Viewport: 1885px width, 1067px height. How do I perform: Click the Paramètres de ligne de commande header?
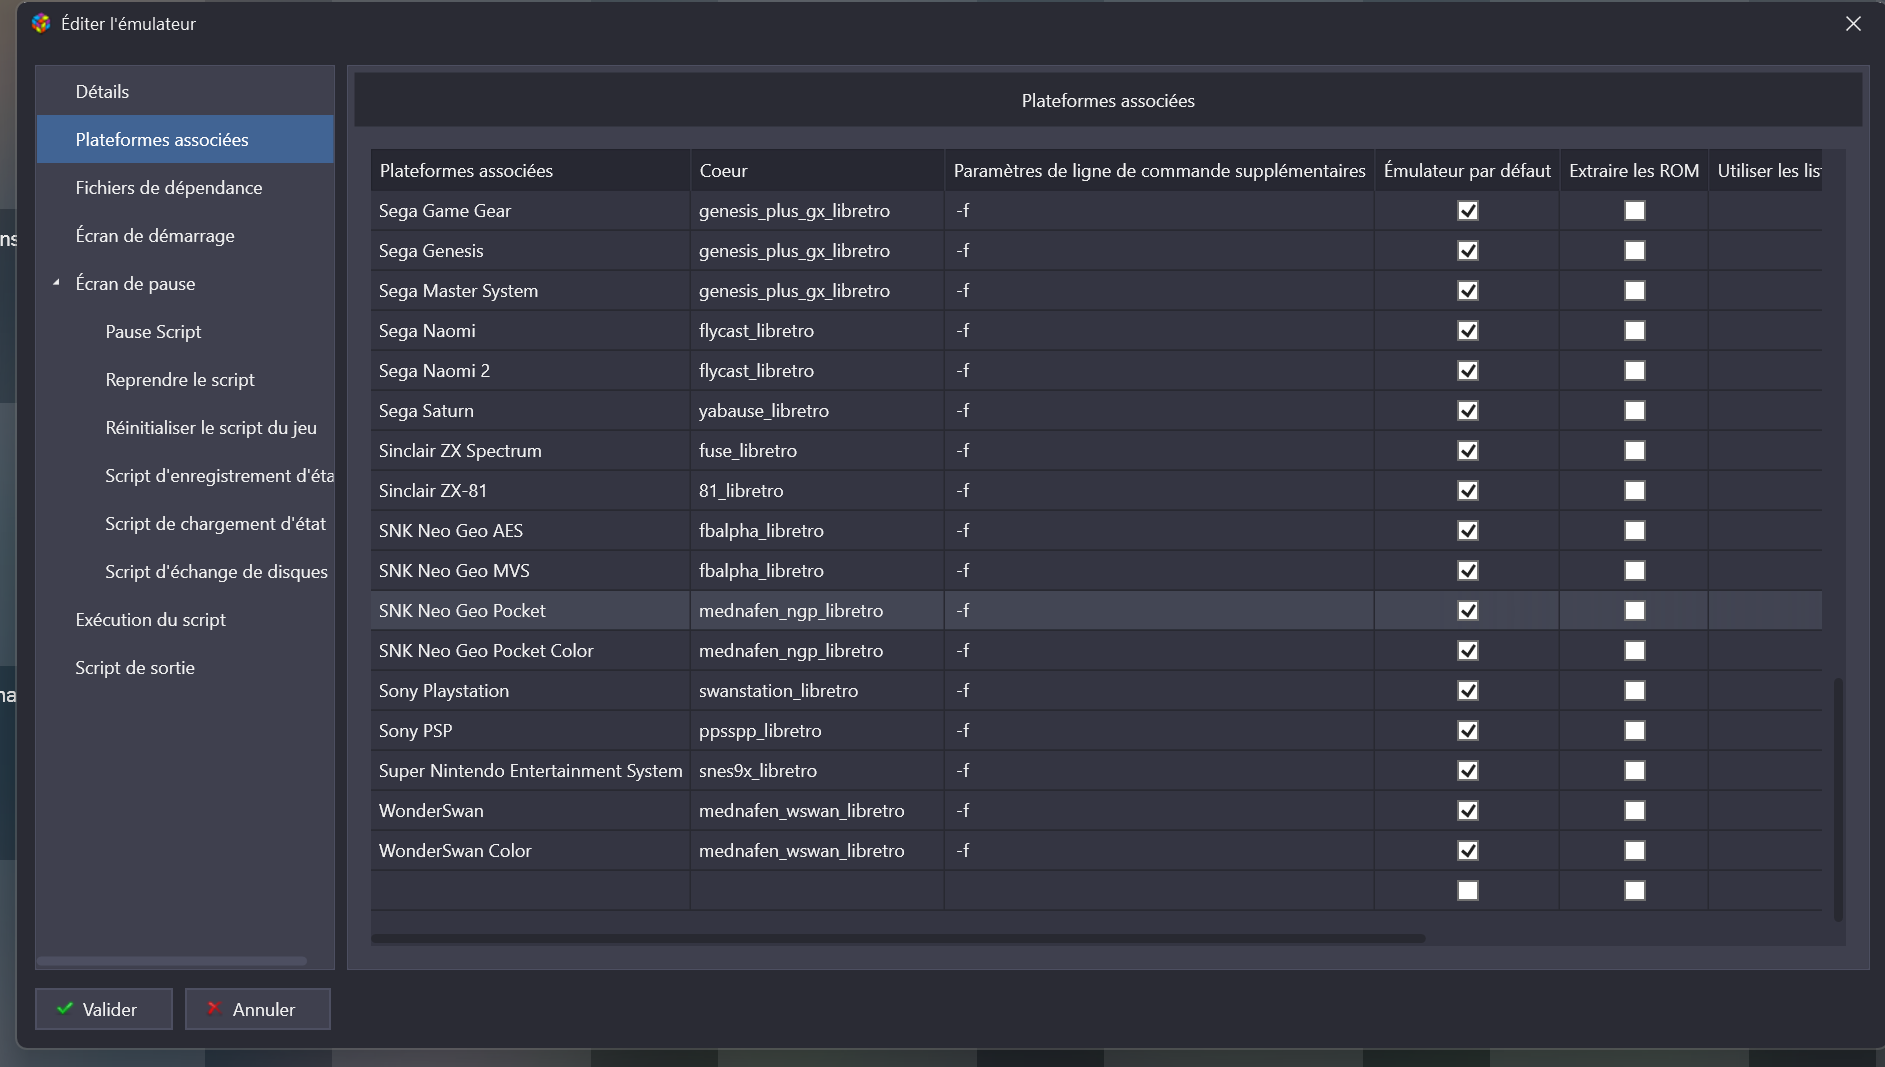coord(1159,170)
